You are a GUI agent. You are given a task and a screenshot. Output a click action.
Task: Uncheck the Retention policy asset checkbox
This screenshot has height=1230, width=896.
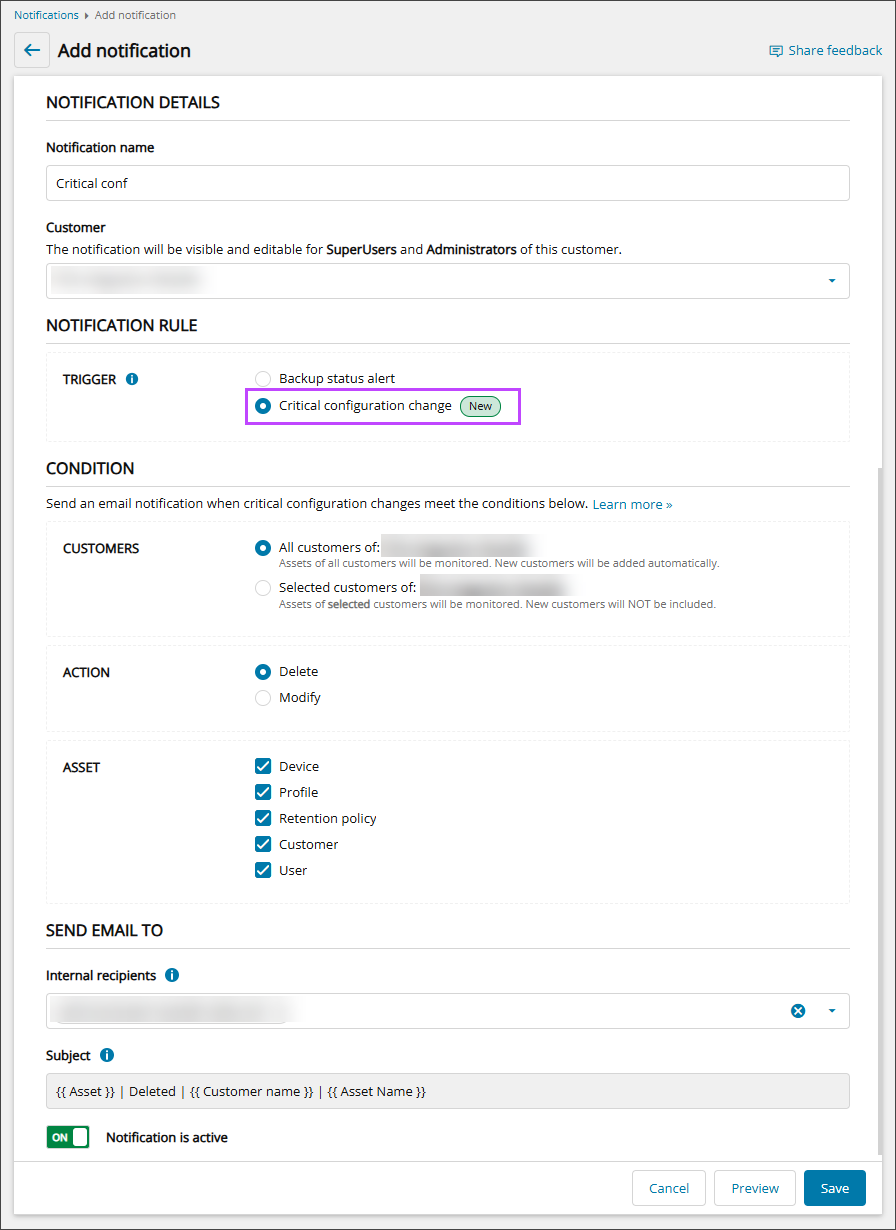263,818
